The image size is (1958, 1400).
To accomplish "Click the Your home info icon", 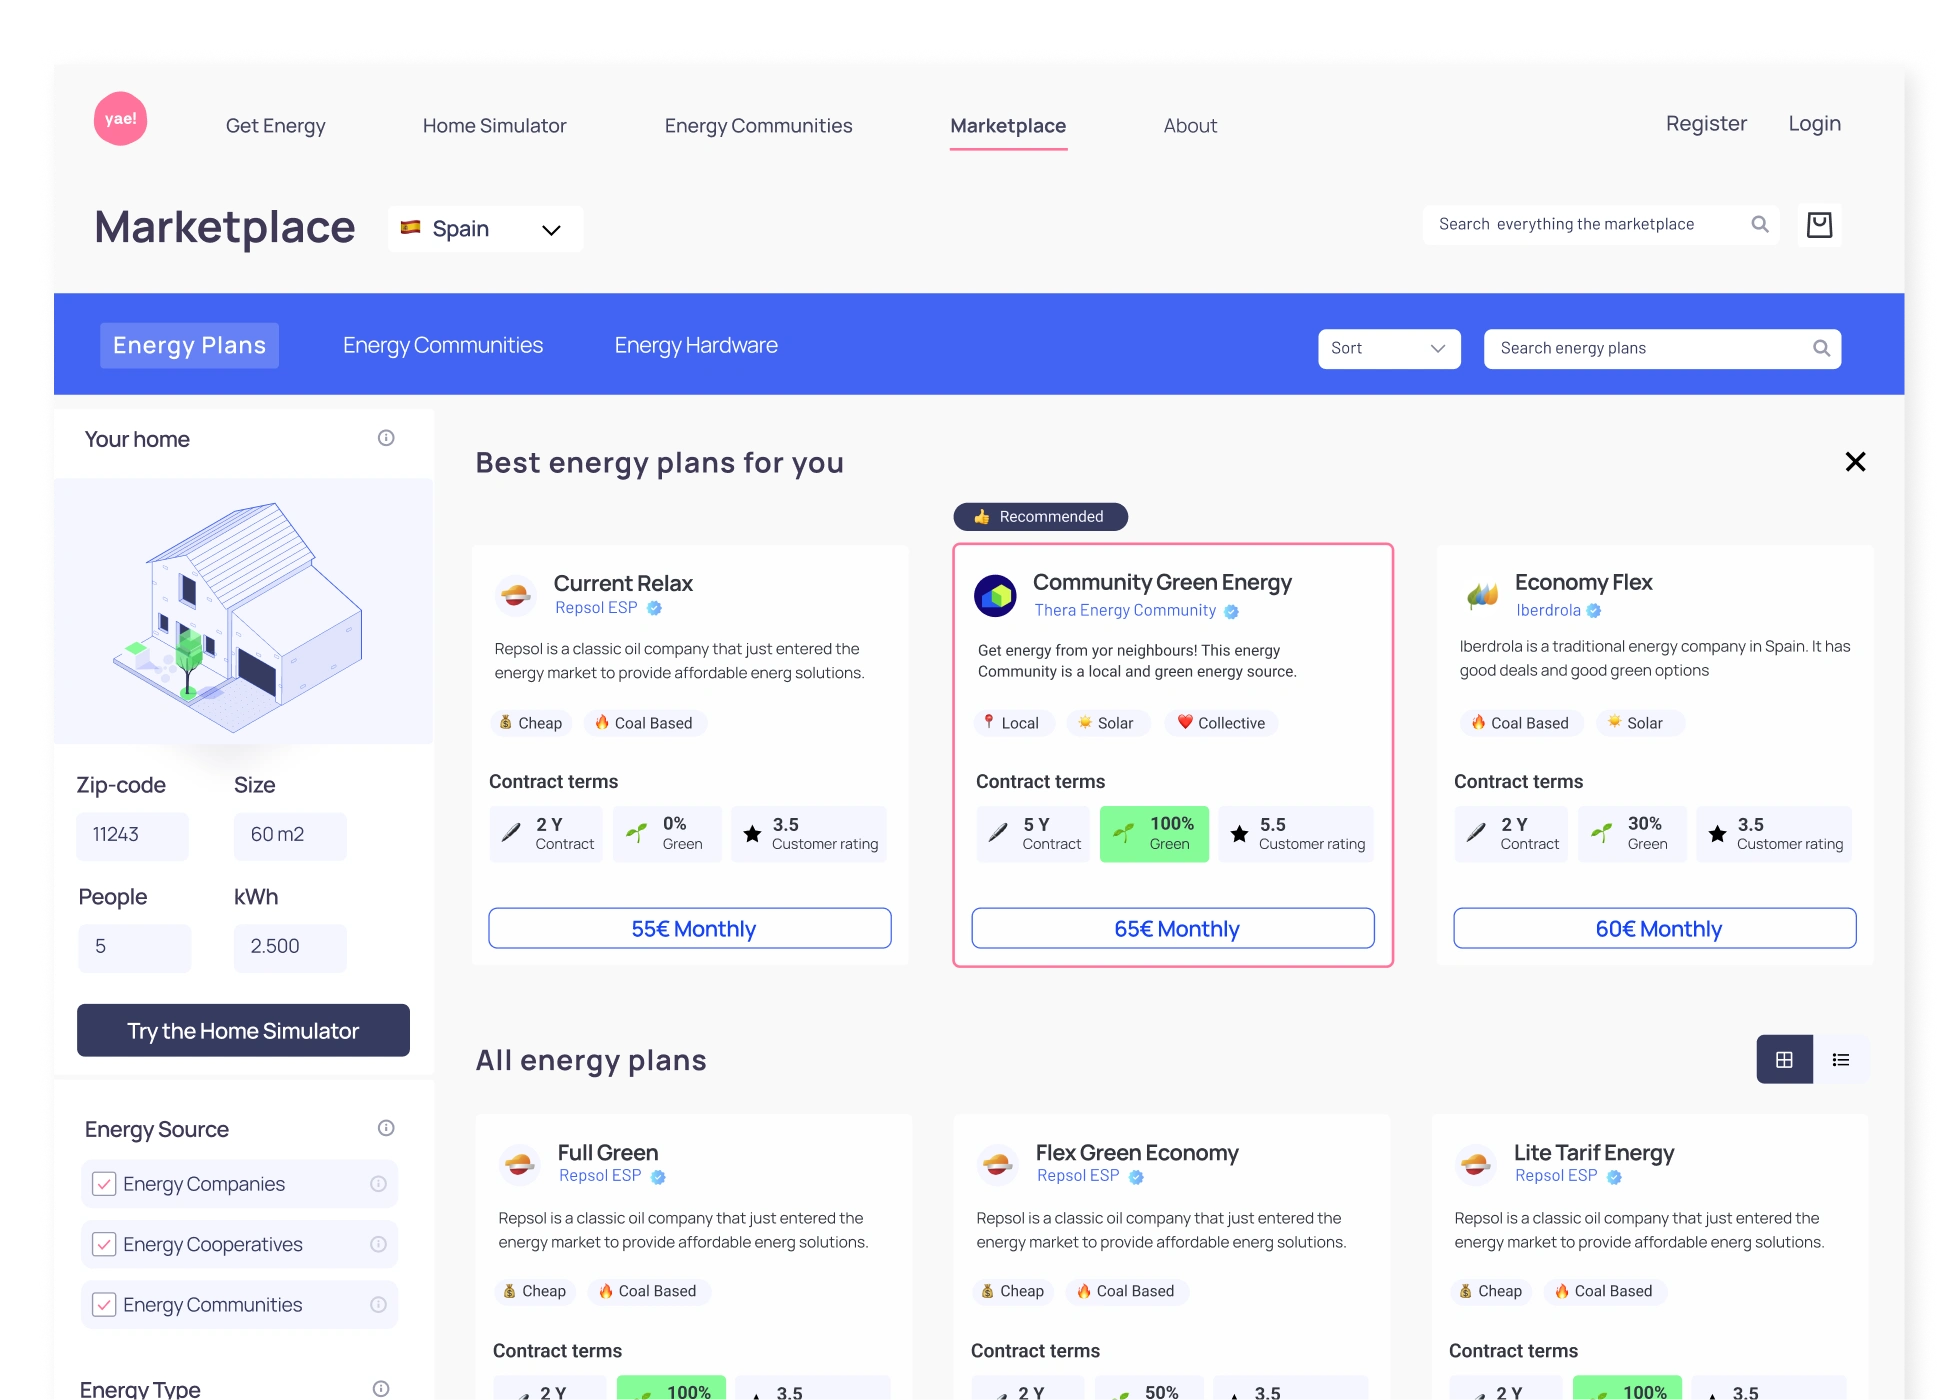I will pyautogui.click(x=386, y=438).
